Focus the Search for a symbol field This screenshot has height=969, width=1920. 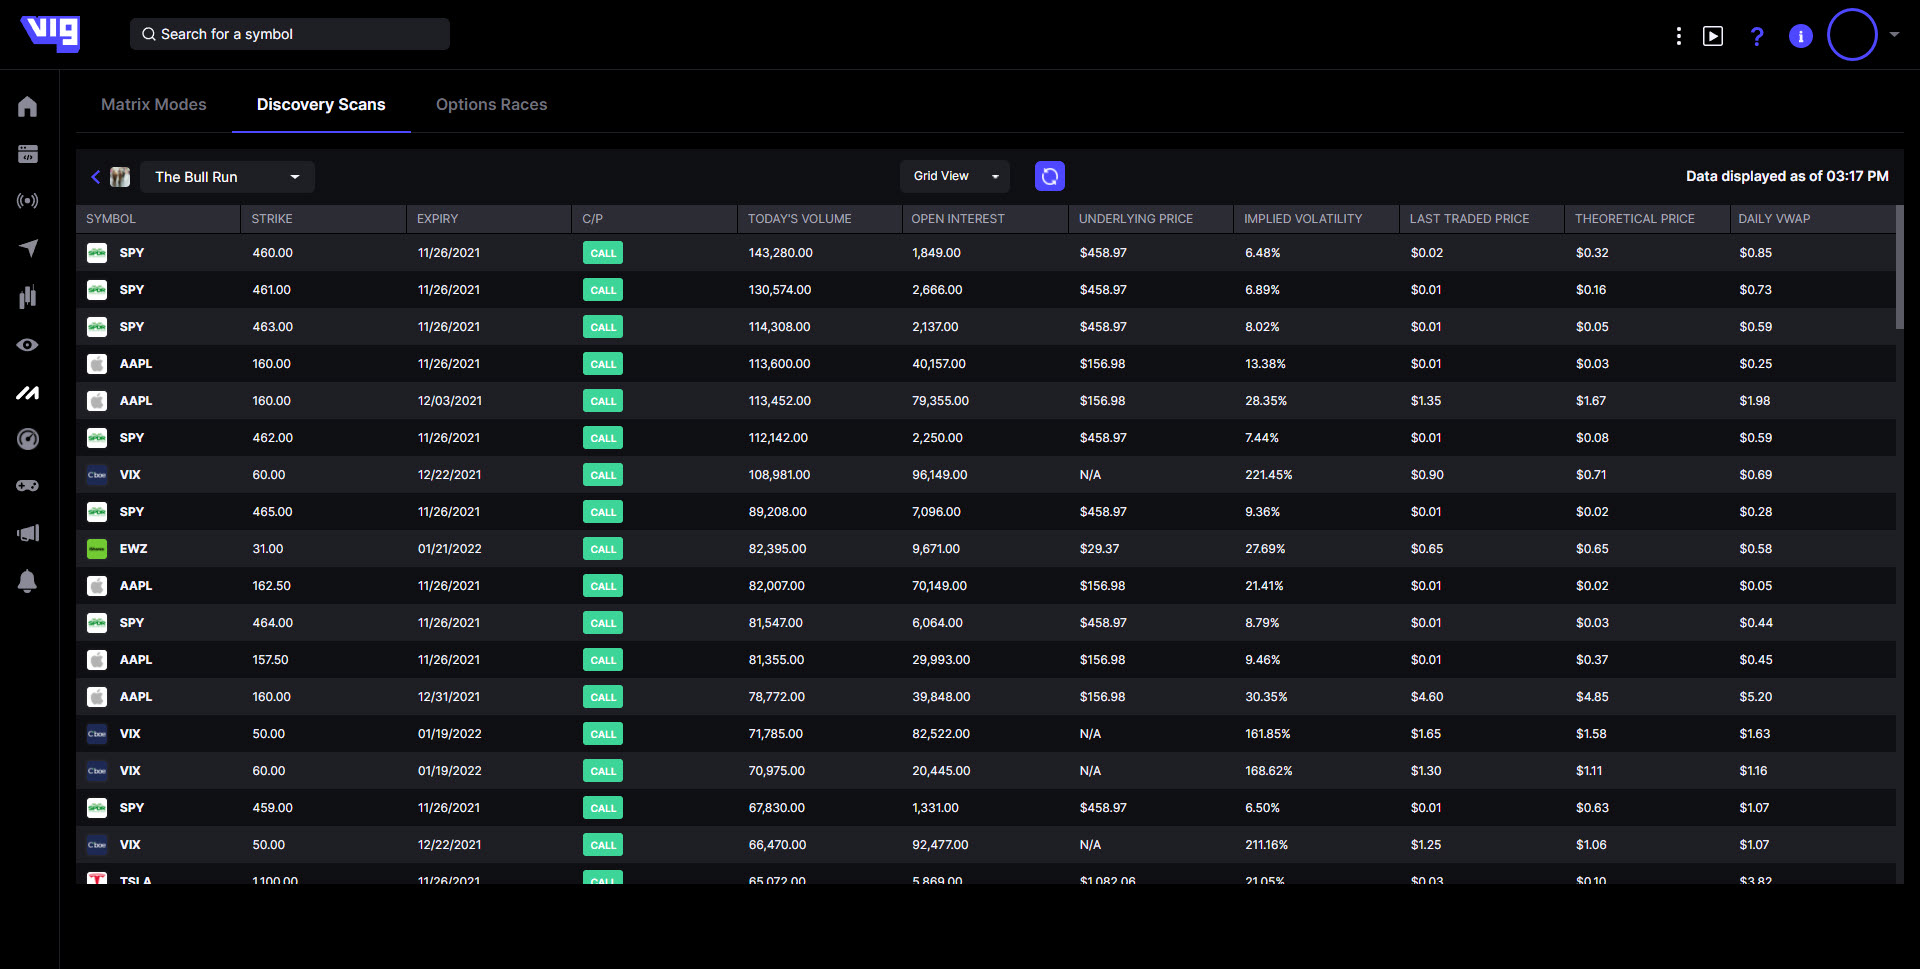290,34
